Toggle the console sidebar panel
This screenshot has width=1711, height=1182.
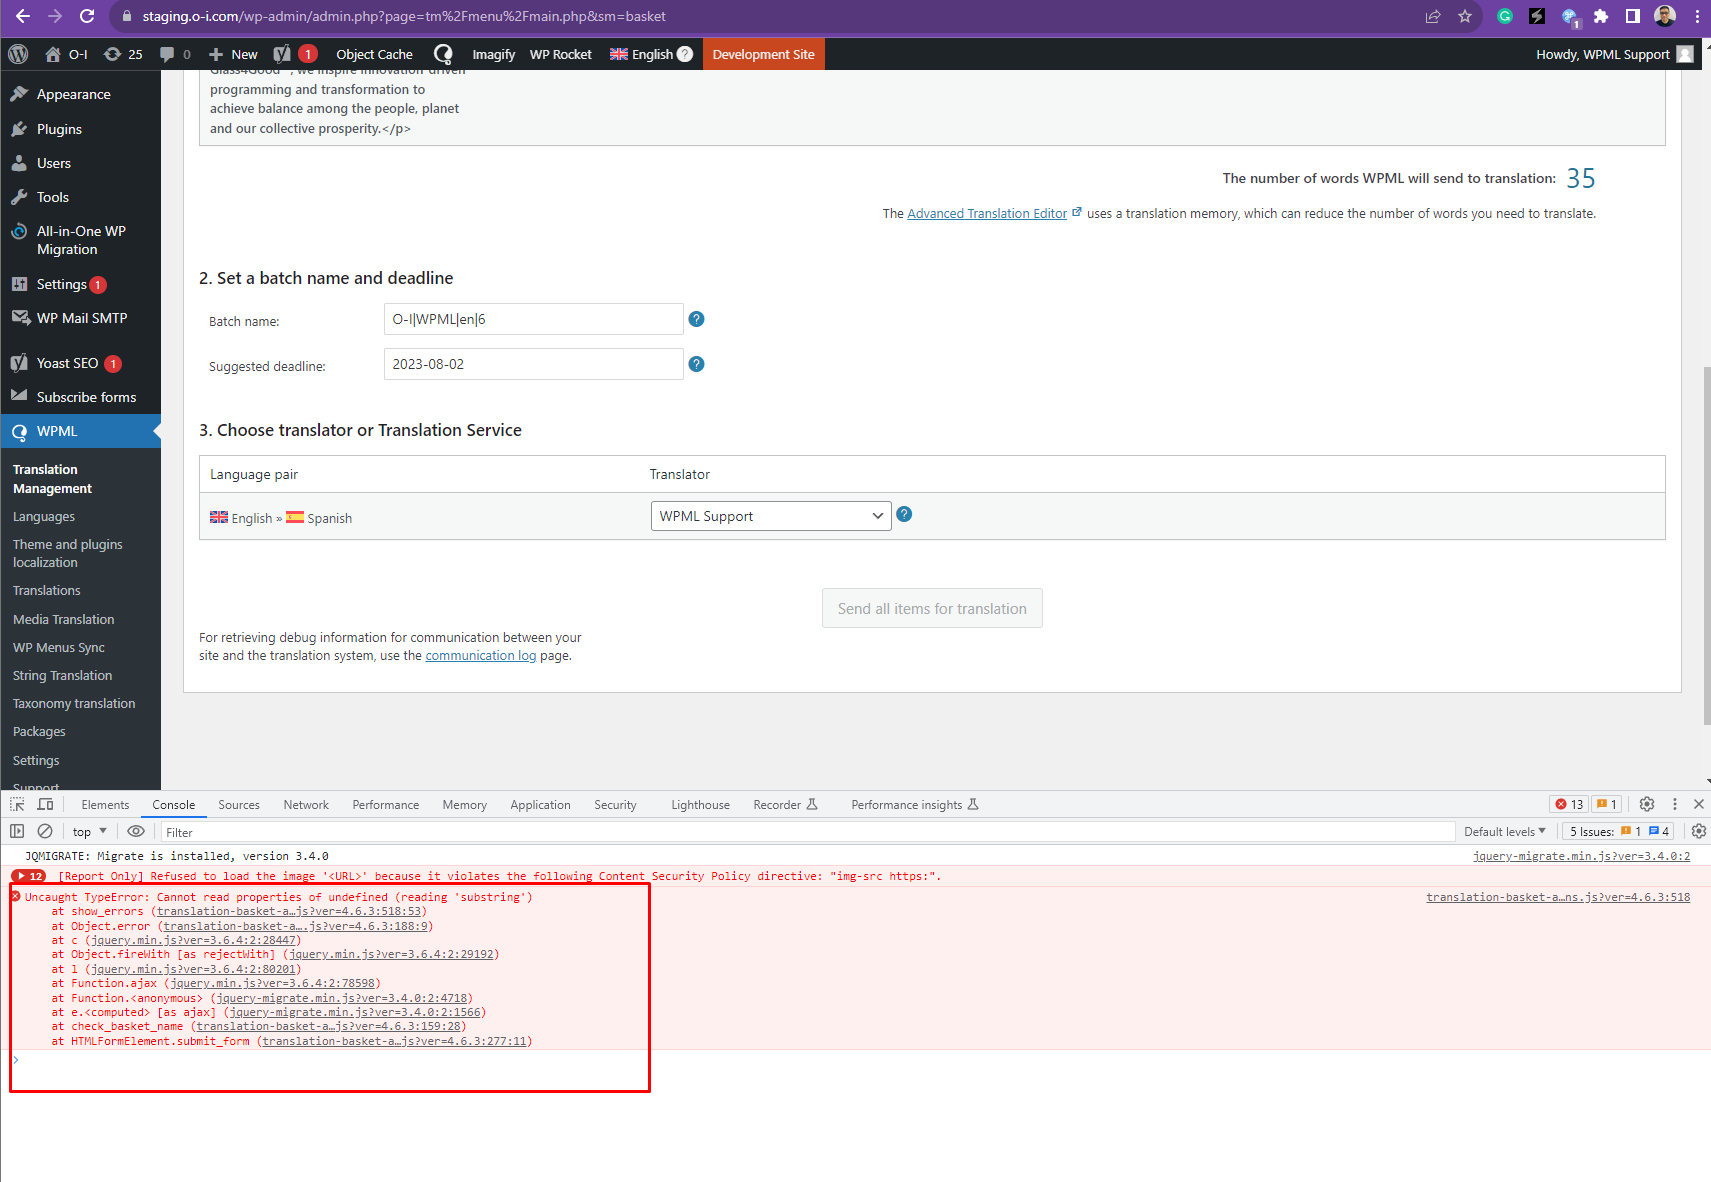click(17, 831)
